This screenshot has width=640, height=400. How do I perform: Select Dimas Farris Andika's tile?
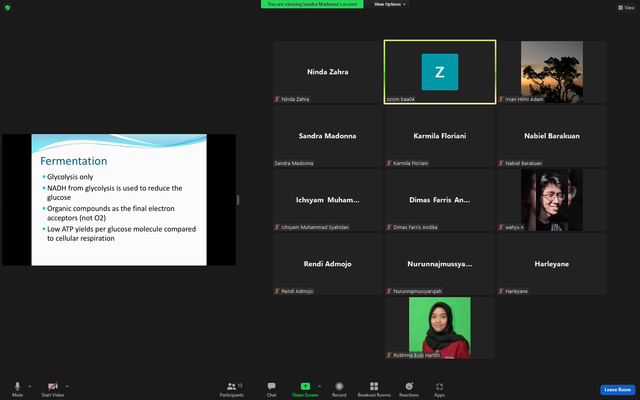[x=440, y=200]
